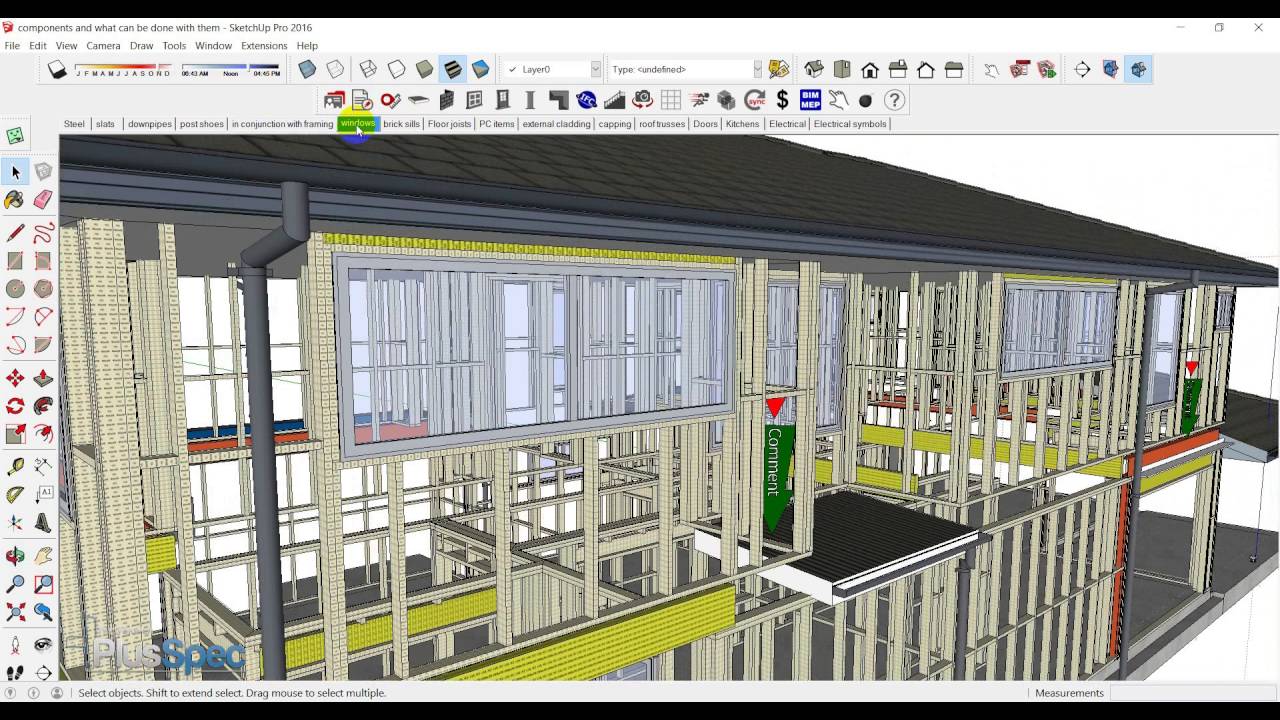Choose the Push/Pull tool
Screen dimensions: 1280x720
coord(43,378)
